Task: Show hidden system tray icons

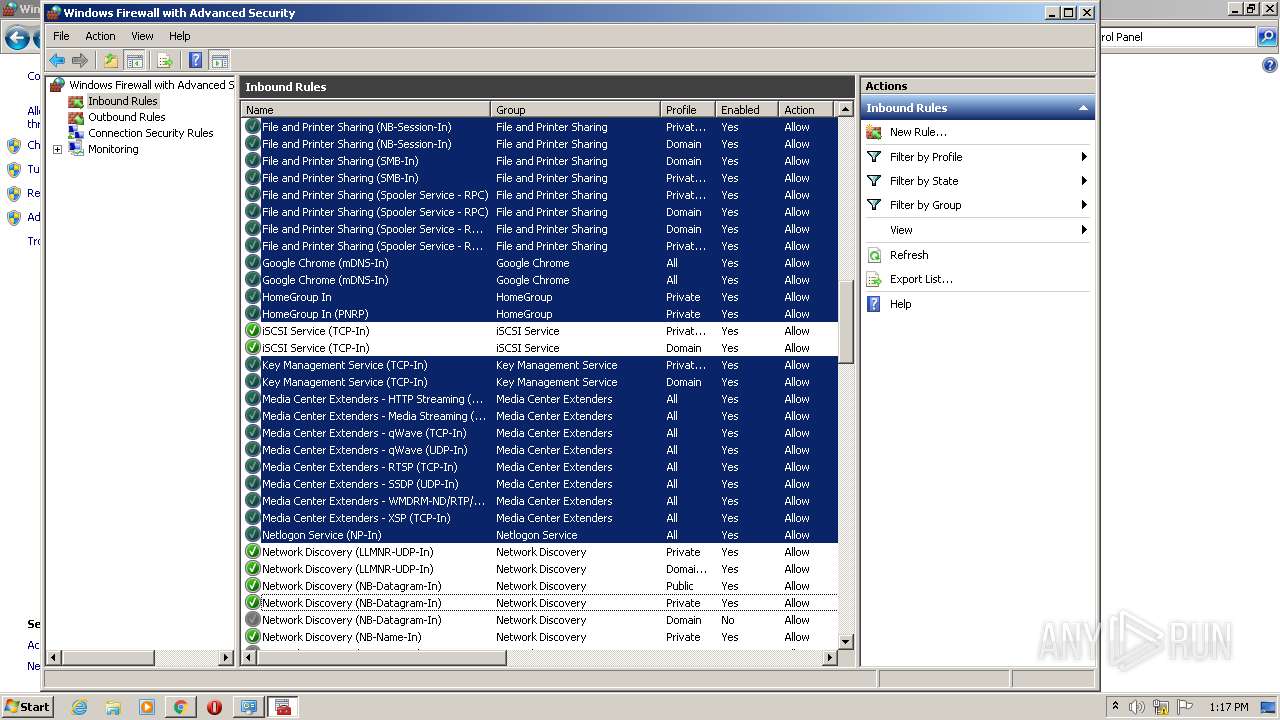Action: tap(1115, 707)
